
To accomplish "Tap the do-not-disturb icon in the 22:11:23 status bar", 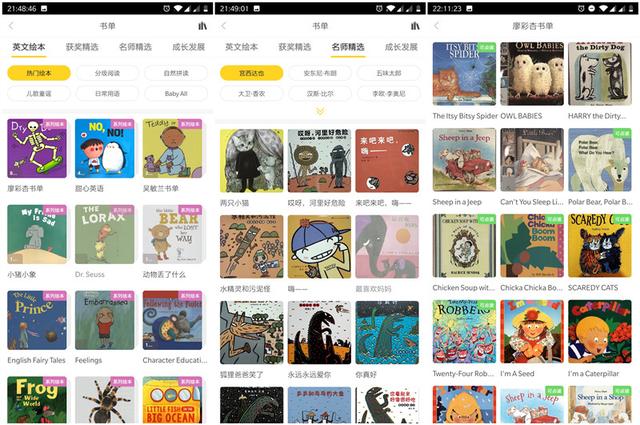I will point(591,8).
